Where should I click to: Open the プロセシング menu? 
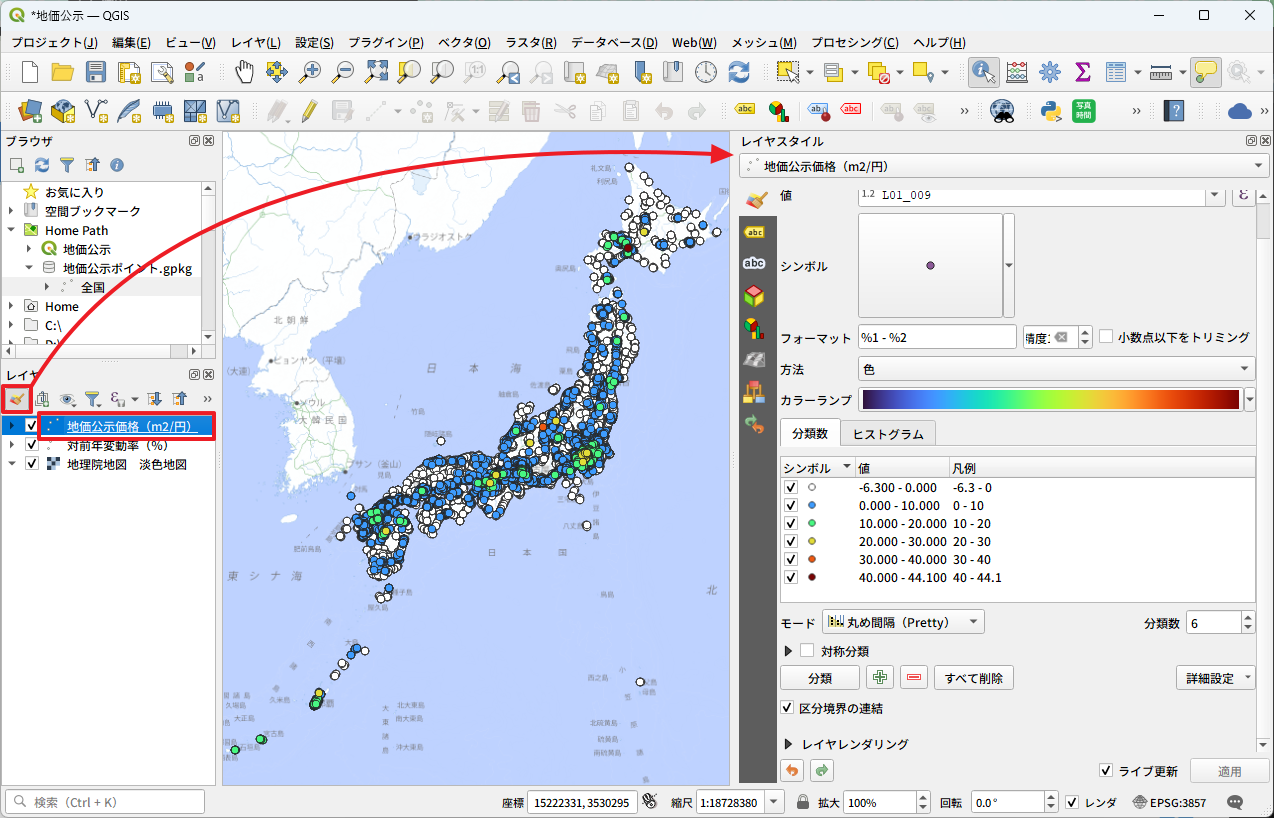pos(854,43)
